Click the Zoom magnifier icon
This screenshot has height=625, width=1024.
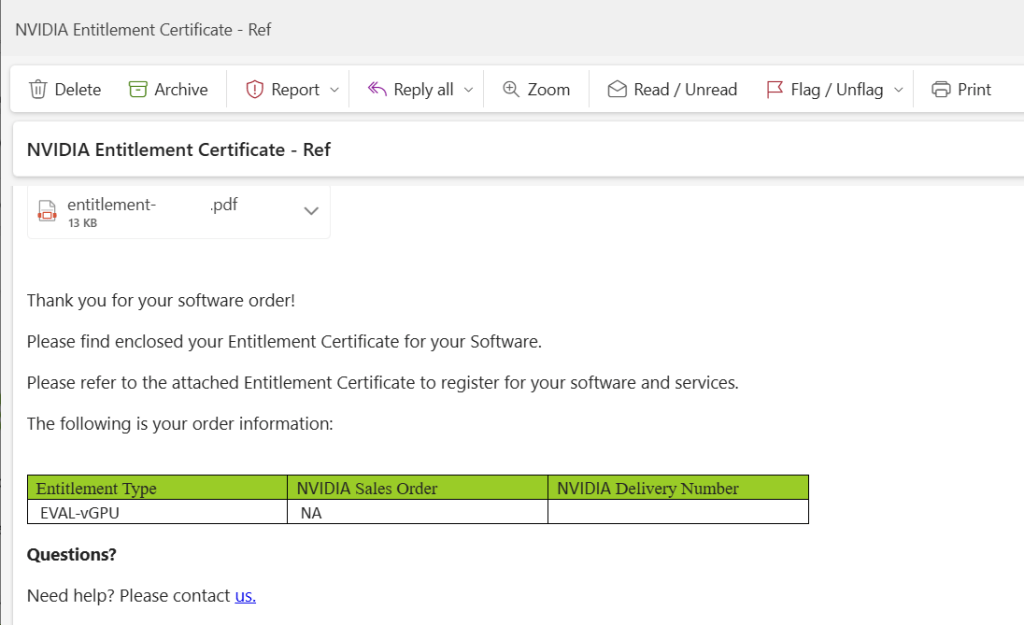511,89
